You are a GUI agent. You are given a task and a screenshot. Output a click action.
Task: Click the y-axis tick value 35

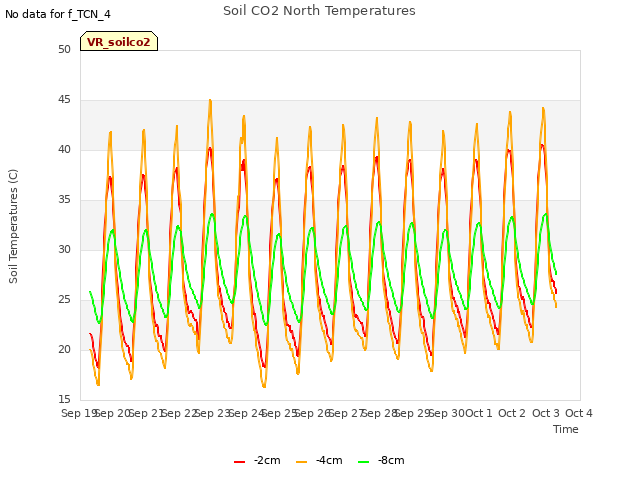pos(64,200)
